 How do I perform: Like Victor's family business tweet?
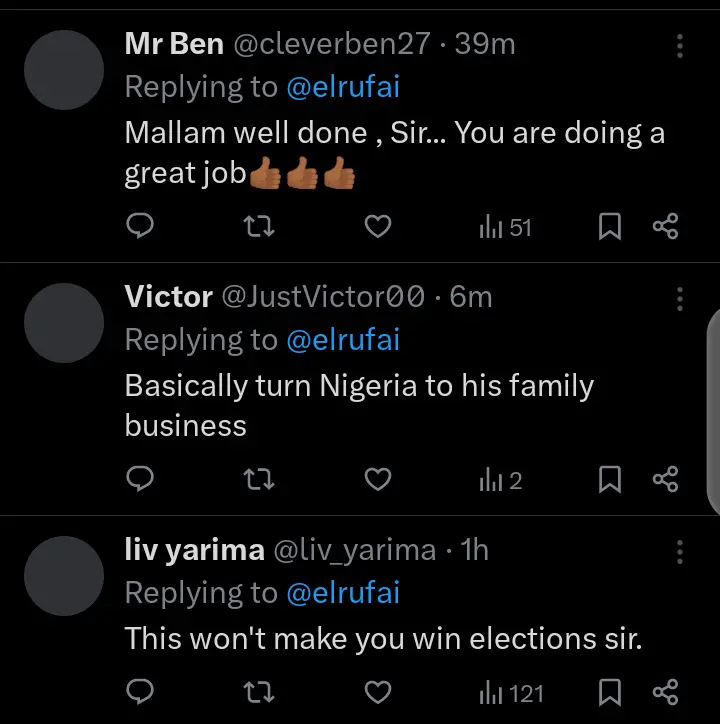pos(376,481)
